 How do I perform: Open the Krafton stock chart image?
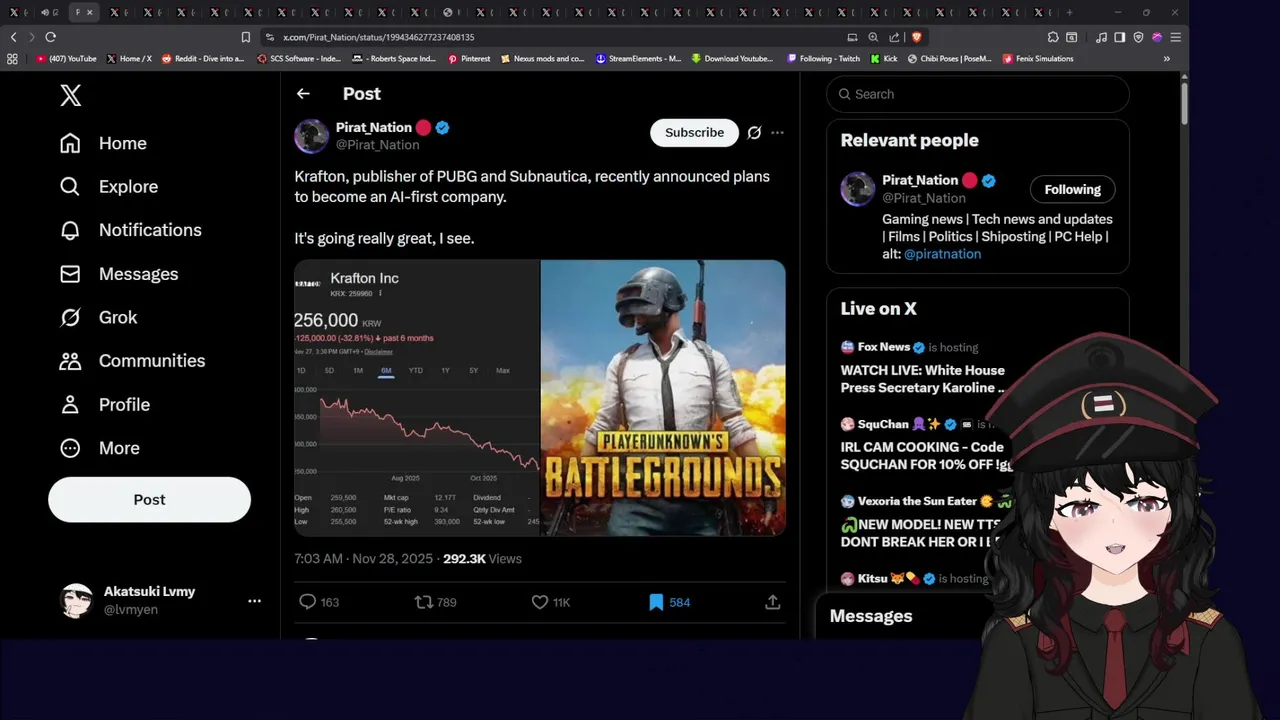coord(416,398)
